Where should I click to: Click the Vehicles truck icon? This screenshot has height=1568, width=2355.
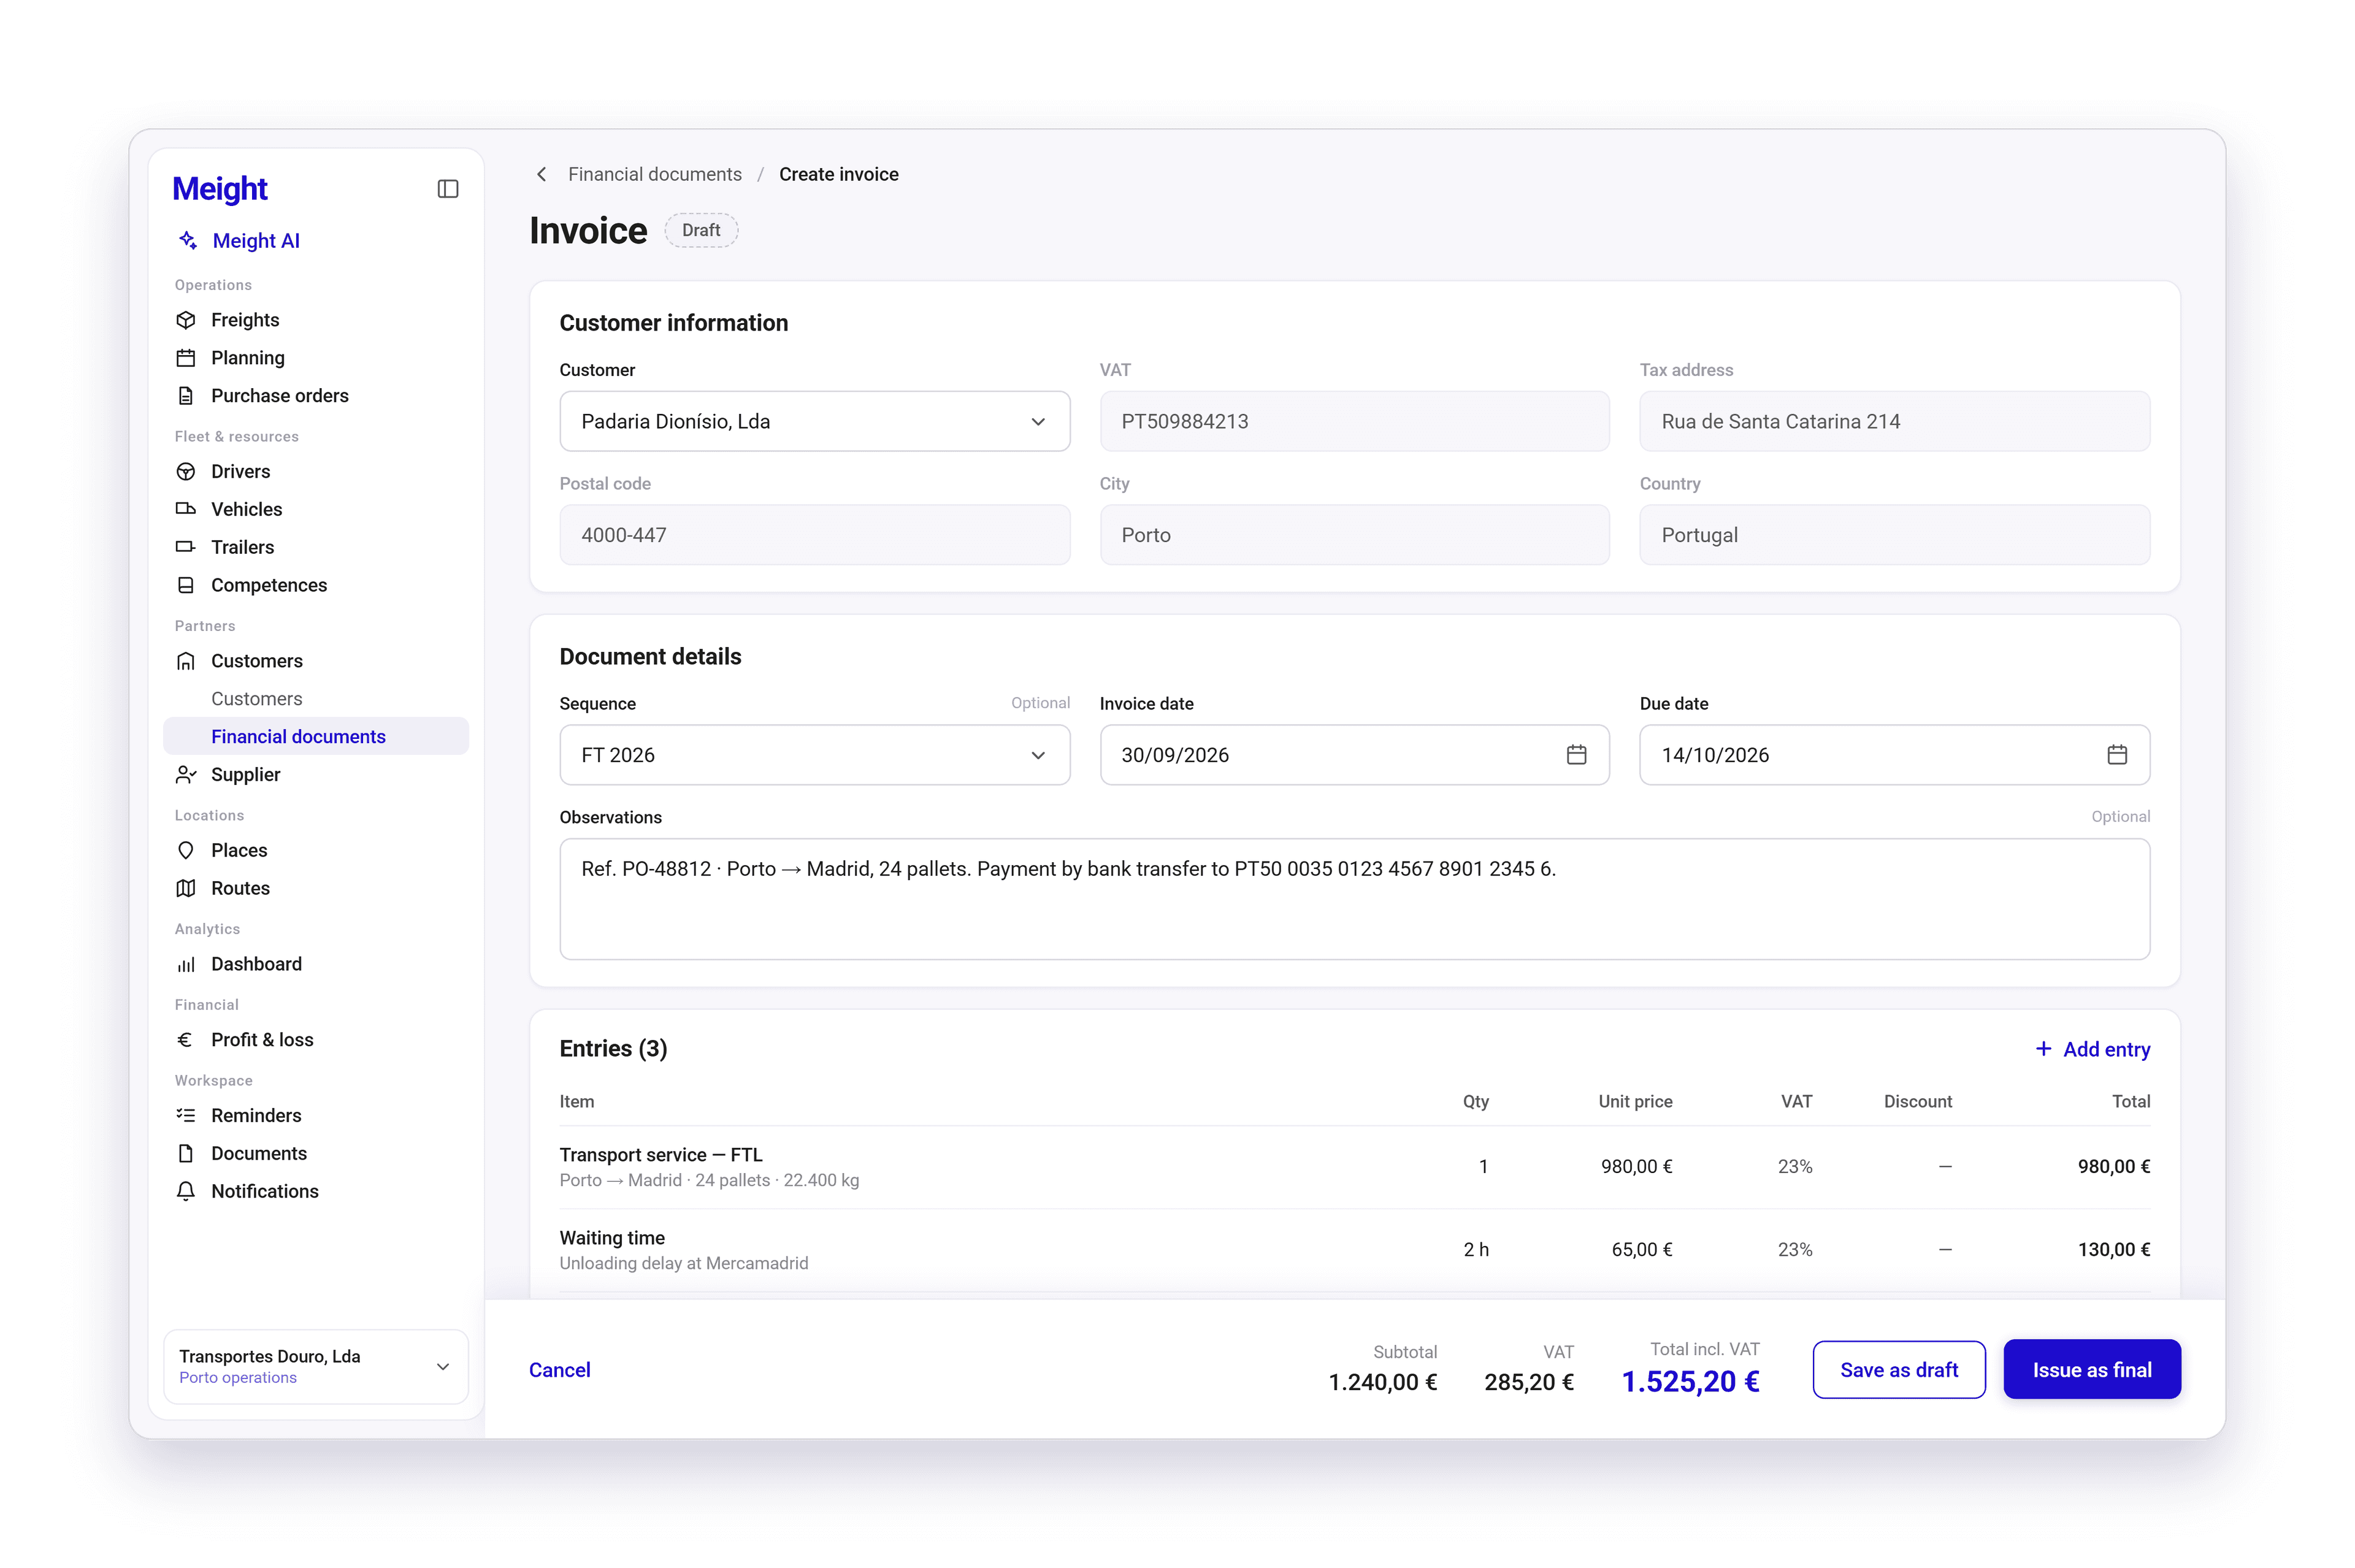(x=186, y=509)
